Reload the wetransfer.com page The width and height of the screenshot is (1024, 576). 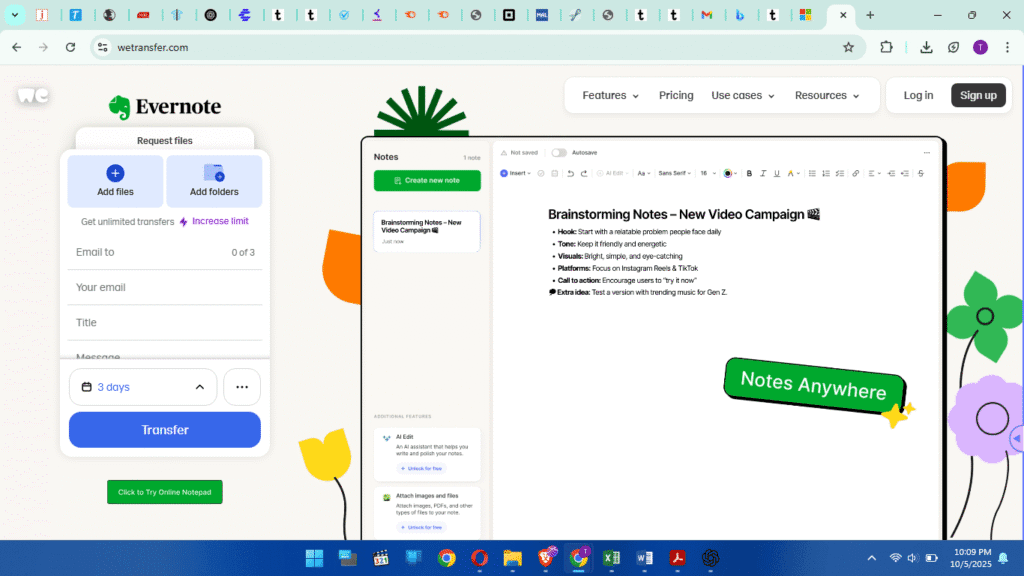(x=71, y=47)
